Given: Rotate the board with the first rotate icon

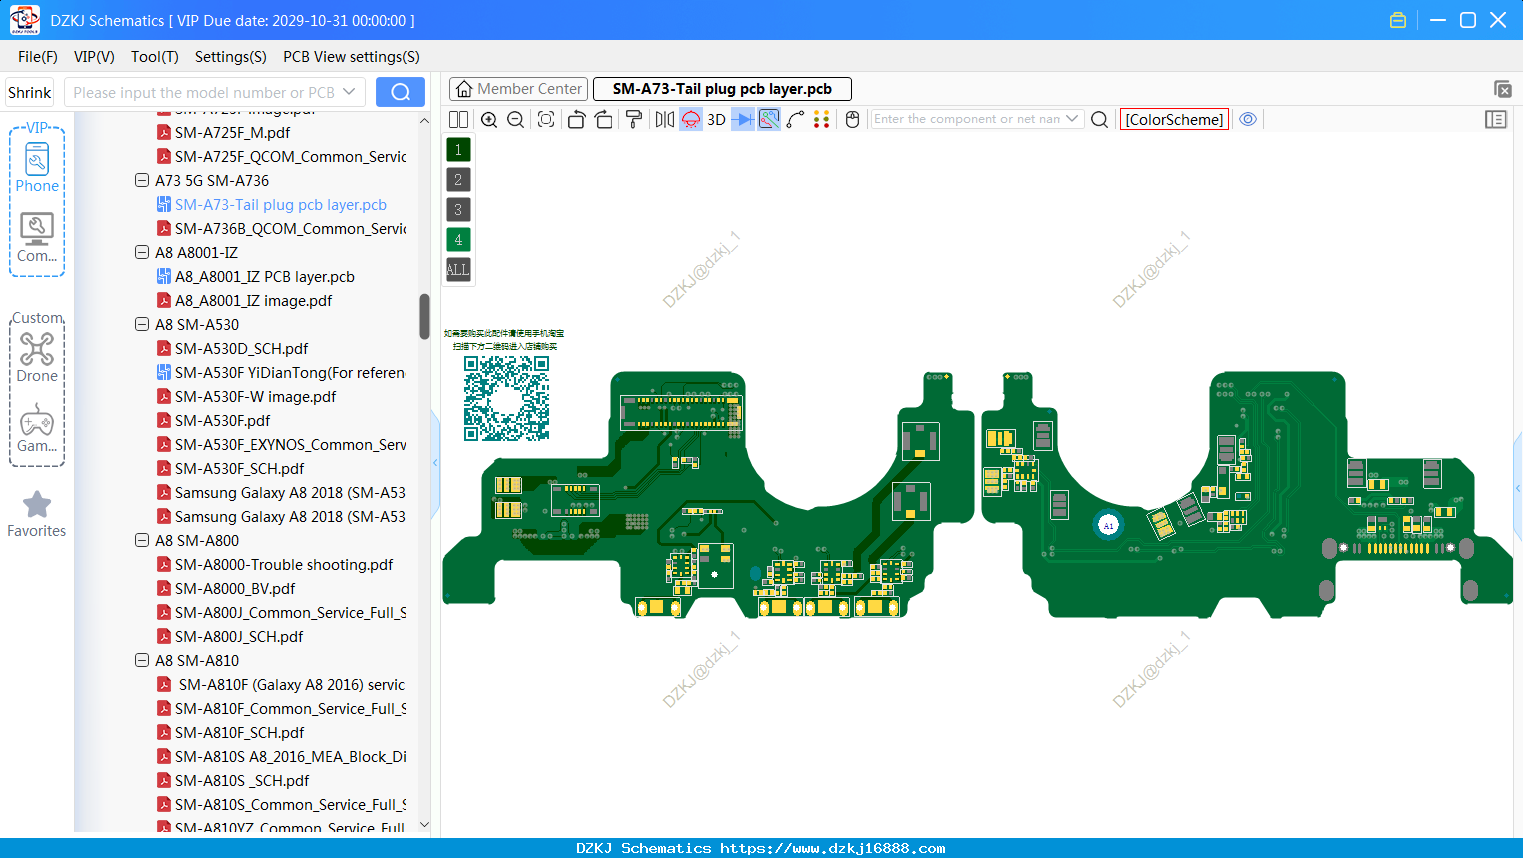Looking at the screenshot, I should tap(576, 119).
